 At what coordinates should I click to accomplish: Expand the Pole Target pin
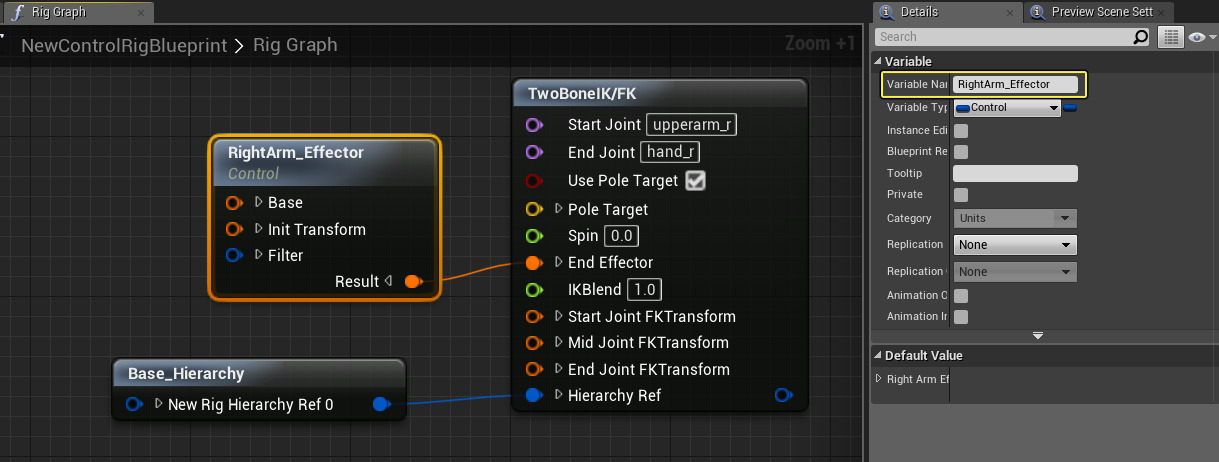coord(558,209)
